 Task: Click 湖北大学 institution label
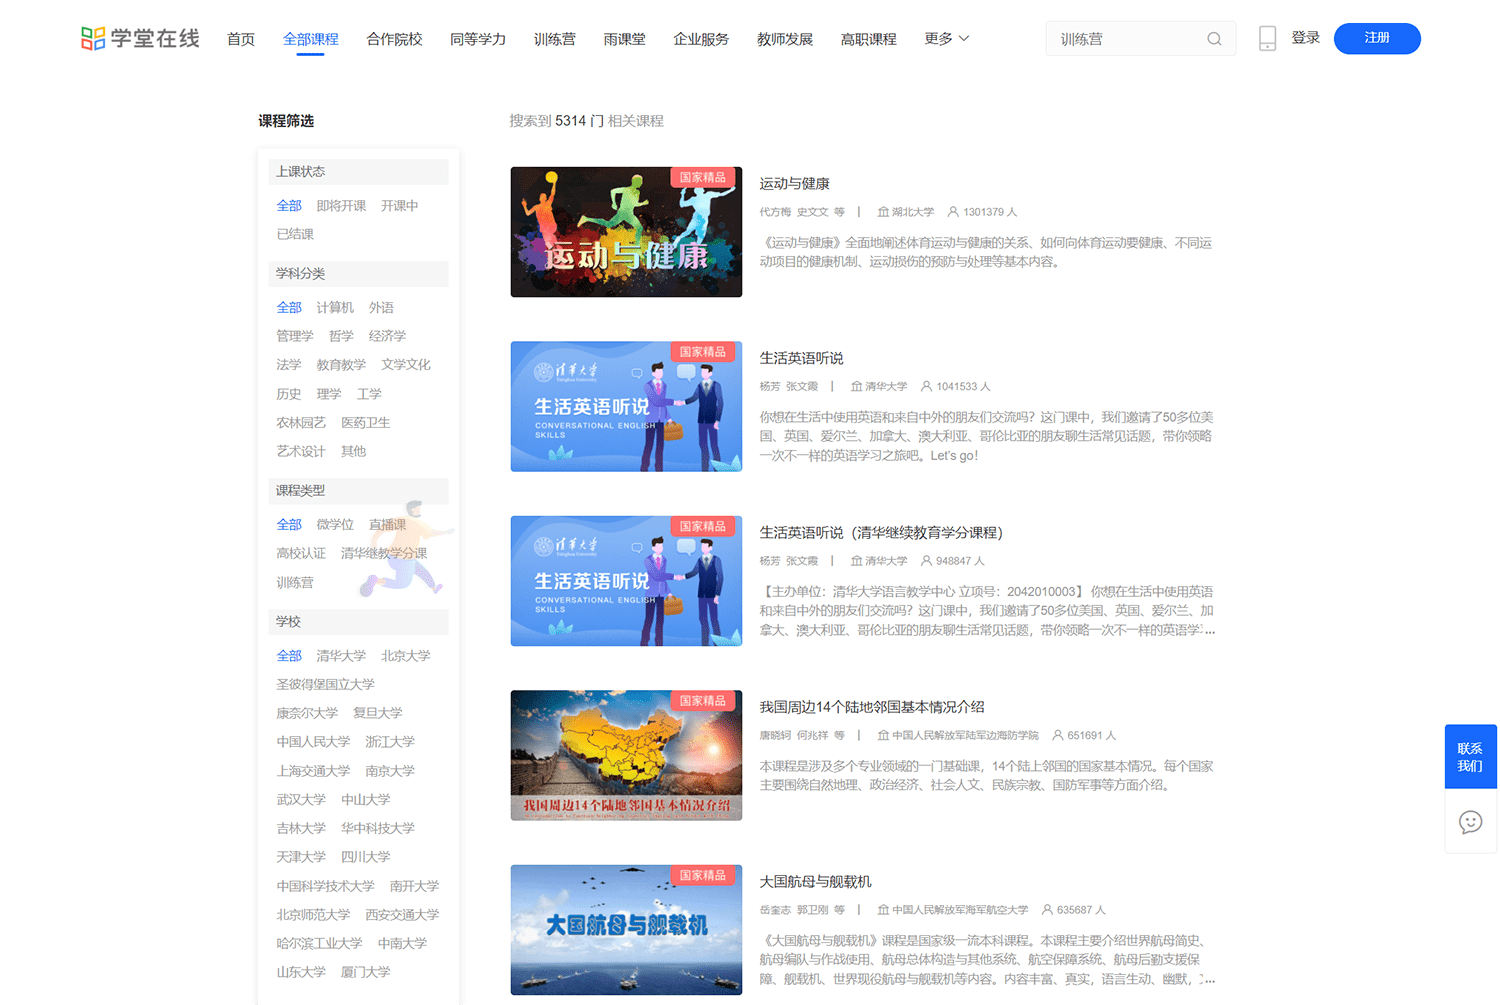click(905, 212)
